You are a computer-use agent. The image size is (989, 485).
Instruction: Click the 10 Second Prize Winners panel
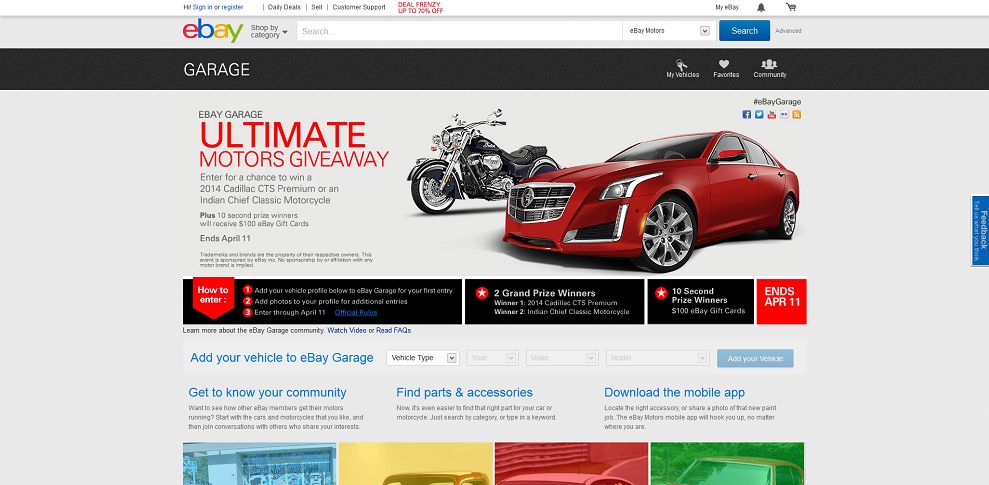(x=701, y=301)
